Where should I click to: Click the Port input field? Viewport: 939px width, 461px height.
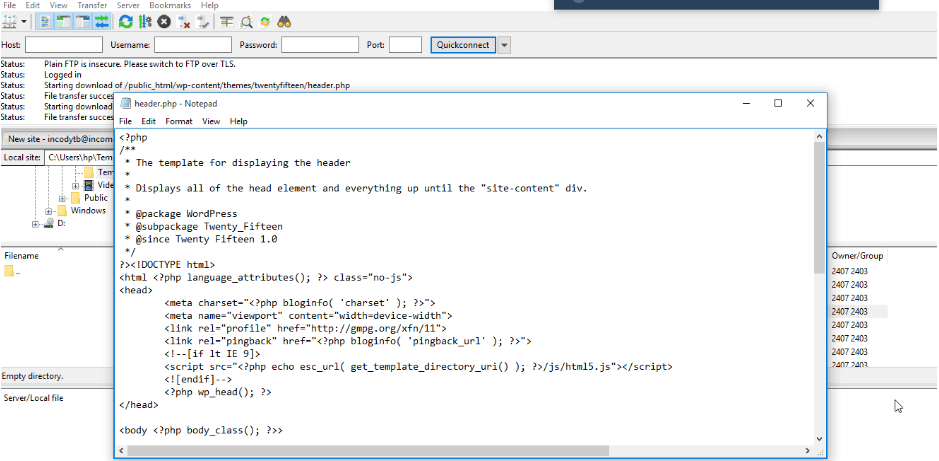(x=405, y=45)
